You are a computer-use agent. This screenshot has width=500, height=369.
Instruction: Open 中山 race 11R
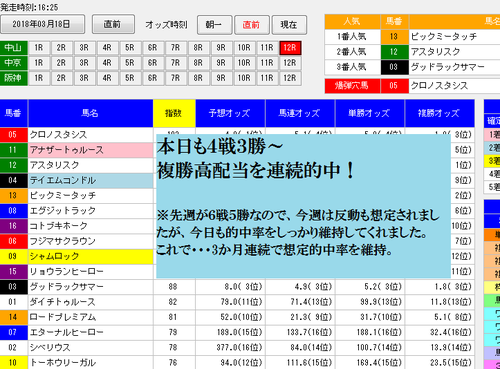click(267, 48)
